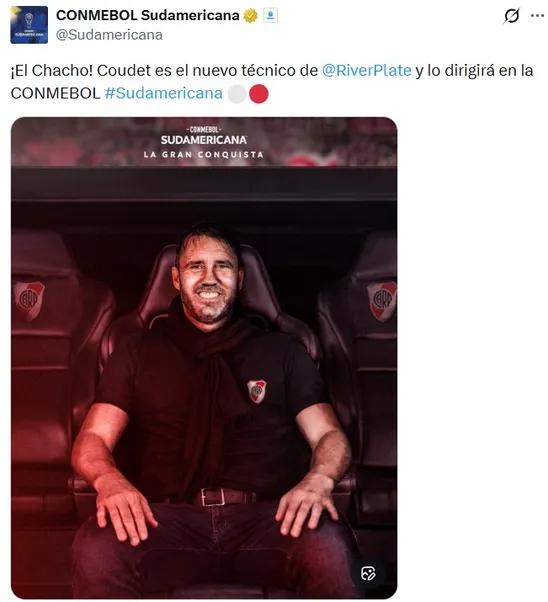Click the white circle emoji in tweet

(237, 94)
